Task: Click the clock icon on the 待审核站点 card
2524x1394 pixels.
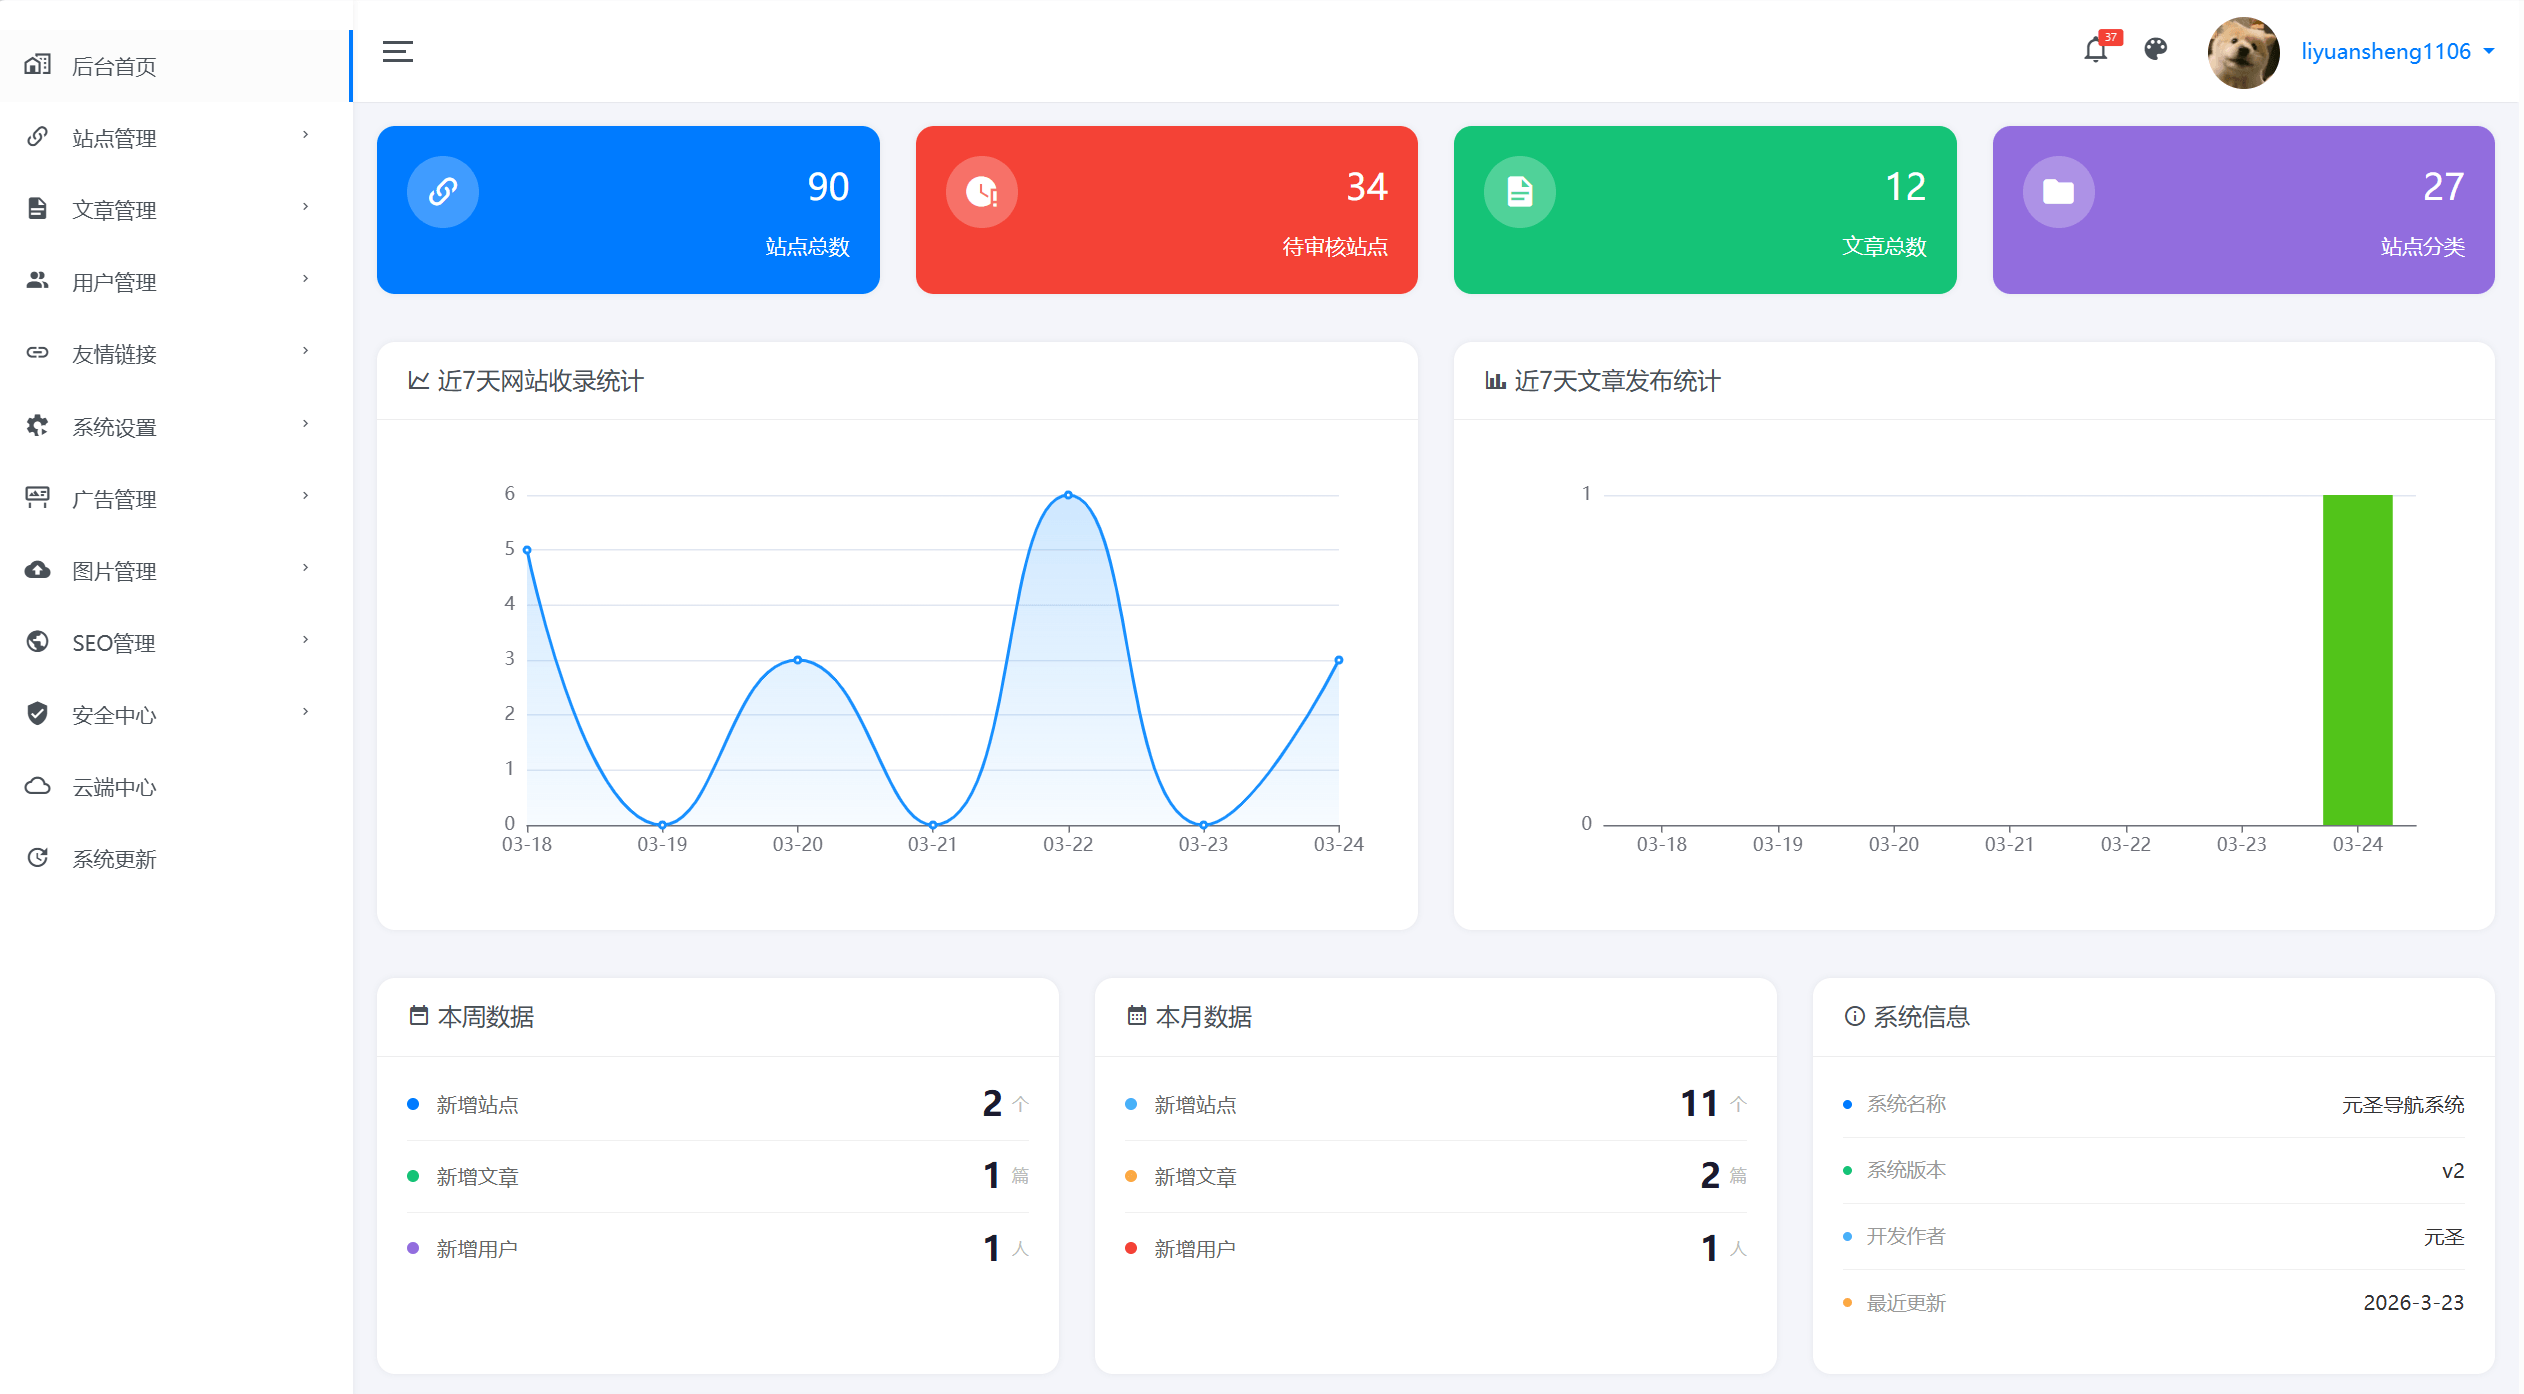Action: pos(981,191)
